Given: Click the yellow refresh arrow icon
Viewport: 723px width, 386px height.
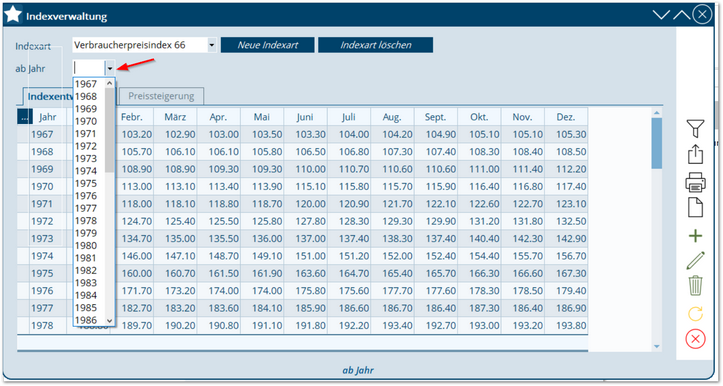Looking at the screenshot, I should pos(695,314).
